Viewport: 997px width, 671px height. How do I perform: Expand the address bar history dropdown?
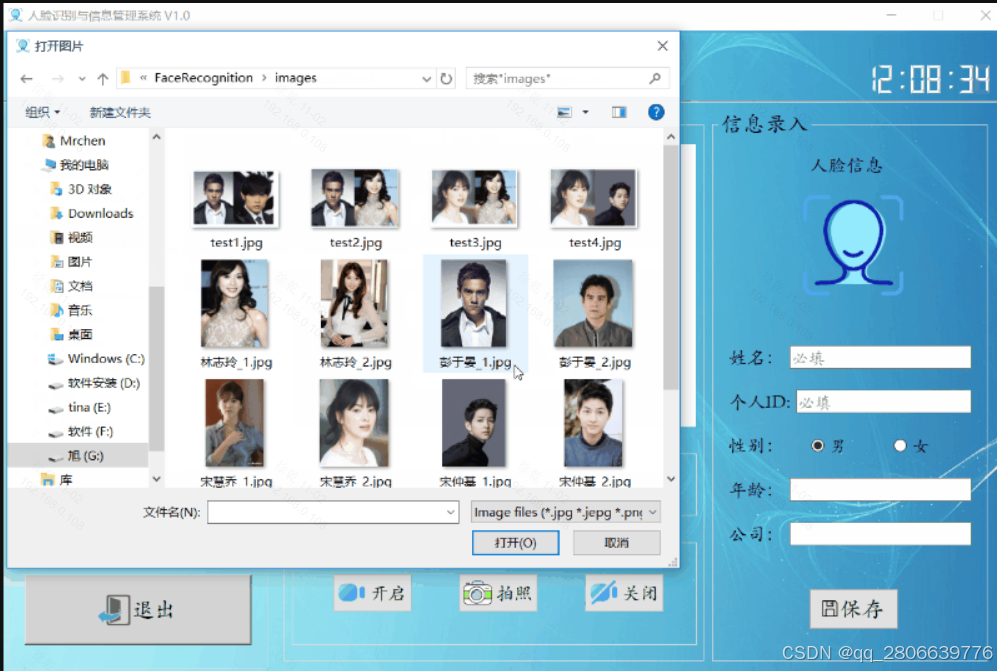pos(426,78)
